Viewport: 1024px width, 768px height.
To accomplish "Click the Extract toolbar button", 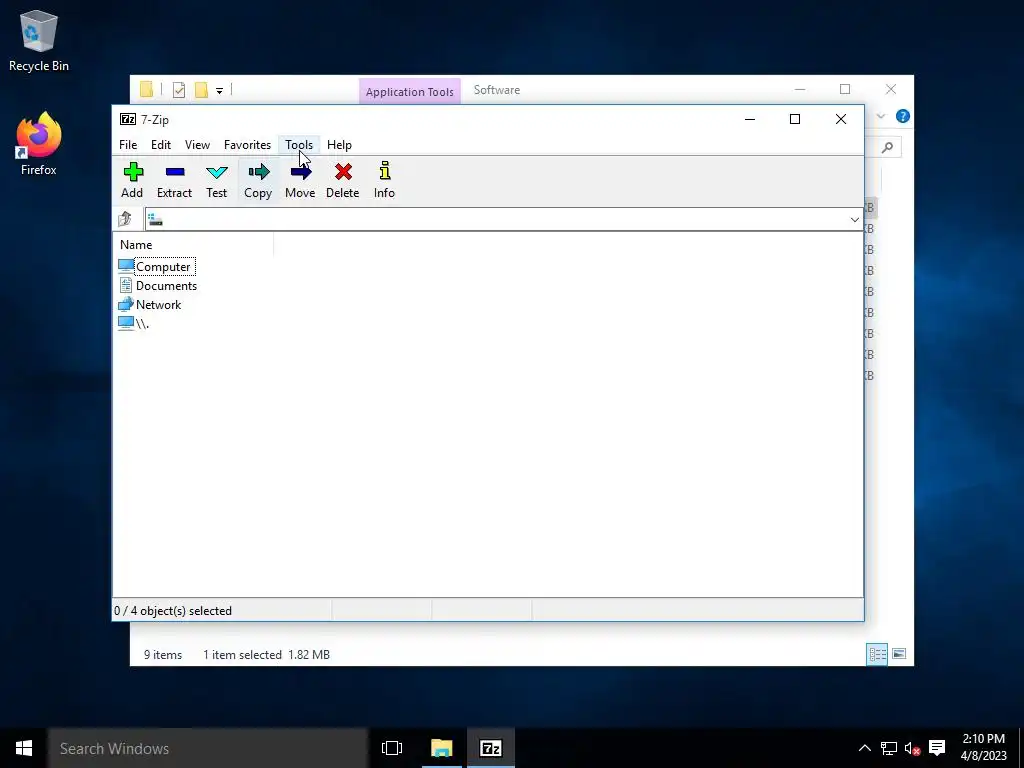I will tap(174, 180).
